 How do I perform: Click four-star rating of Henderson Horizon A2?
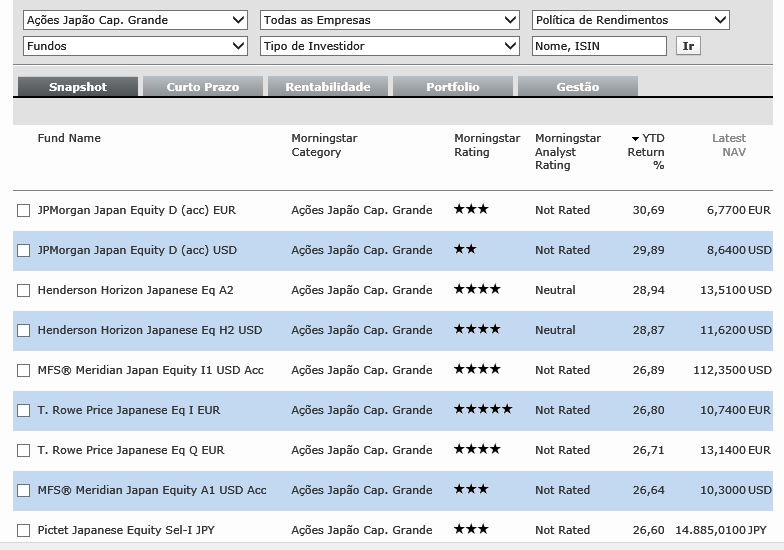(x=477, y=289)
